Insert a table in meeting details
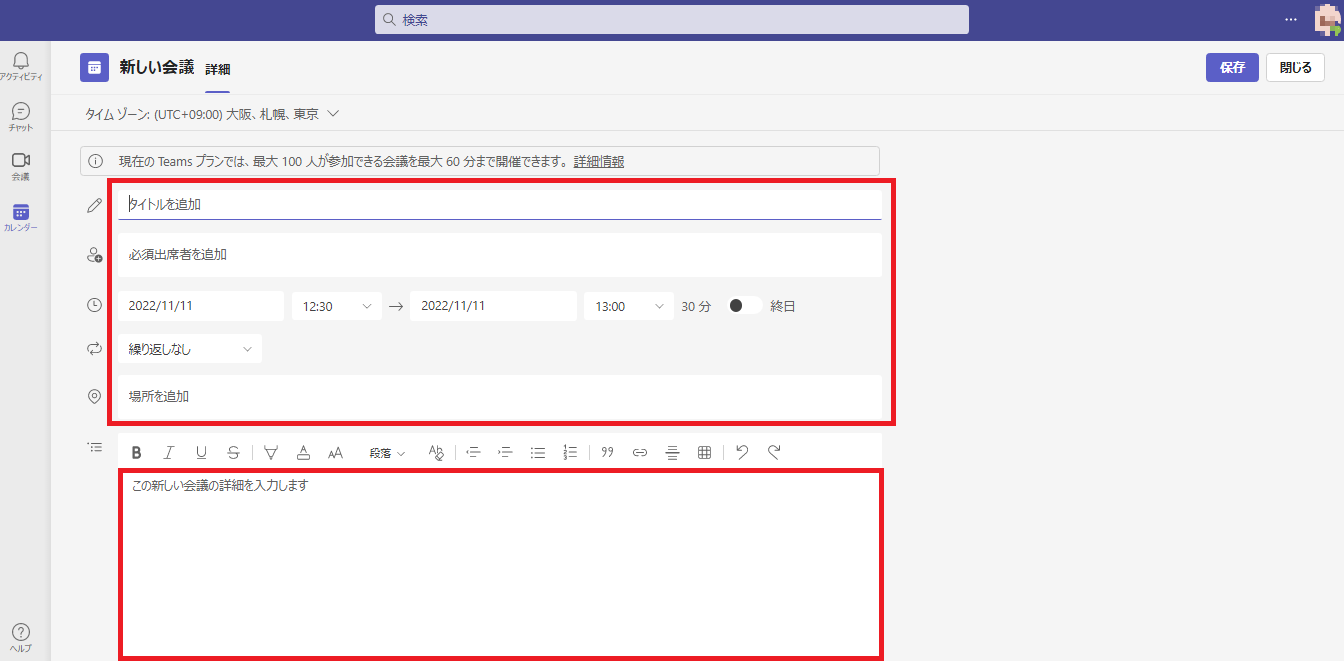 tap(704, 453)
